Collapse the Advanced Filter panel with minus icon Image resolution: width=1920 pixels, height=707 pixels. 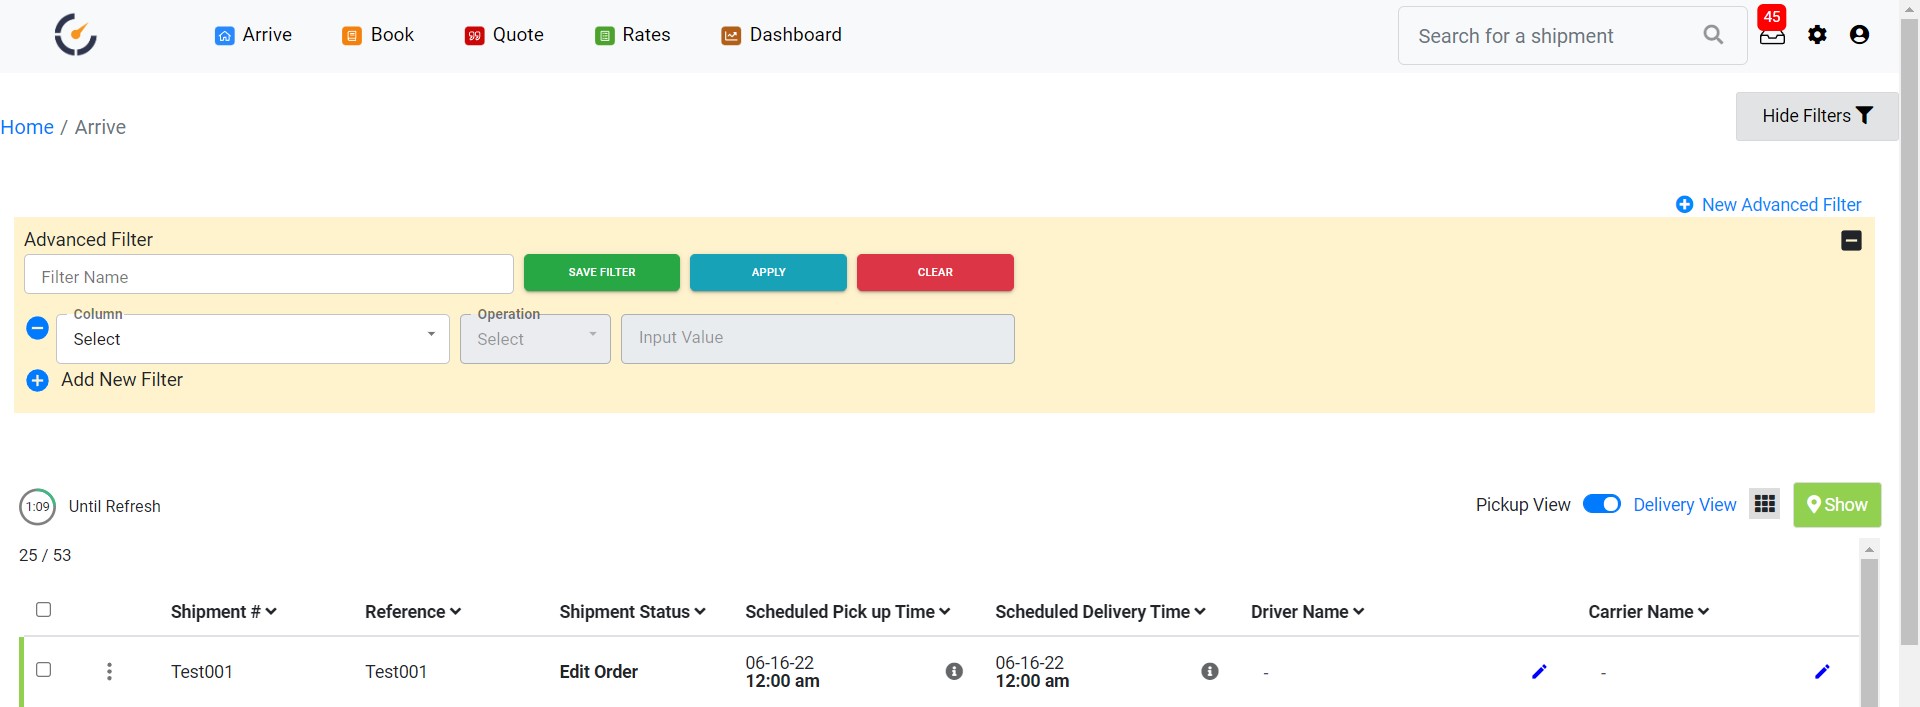[1851, 241]
